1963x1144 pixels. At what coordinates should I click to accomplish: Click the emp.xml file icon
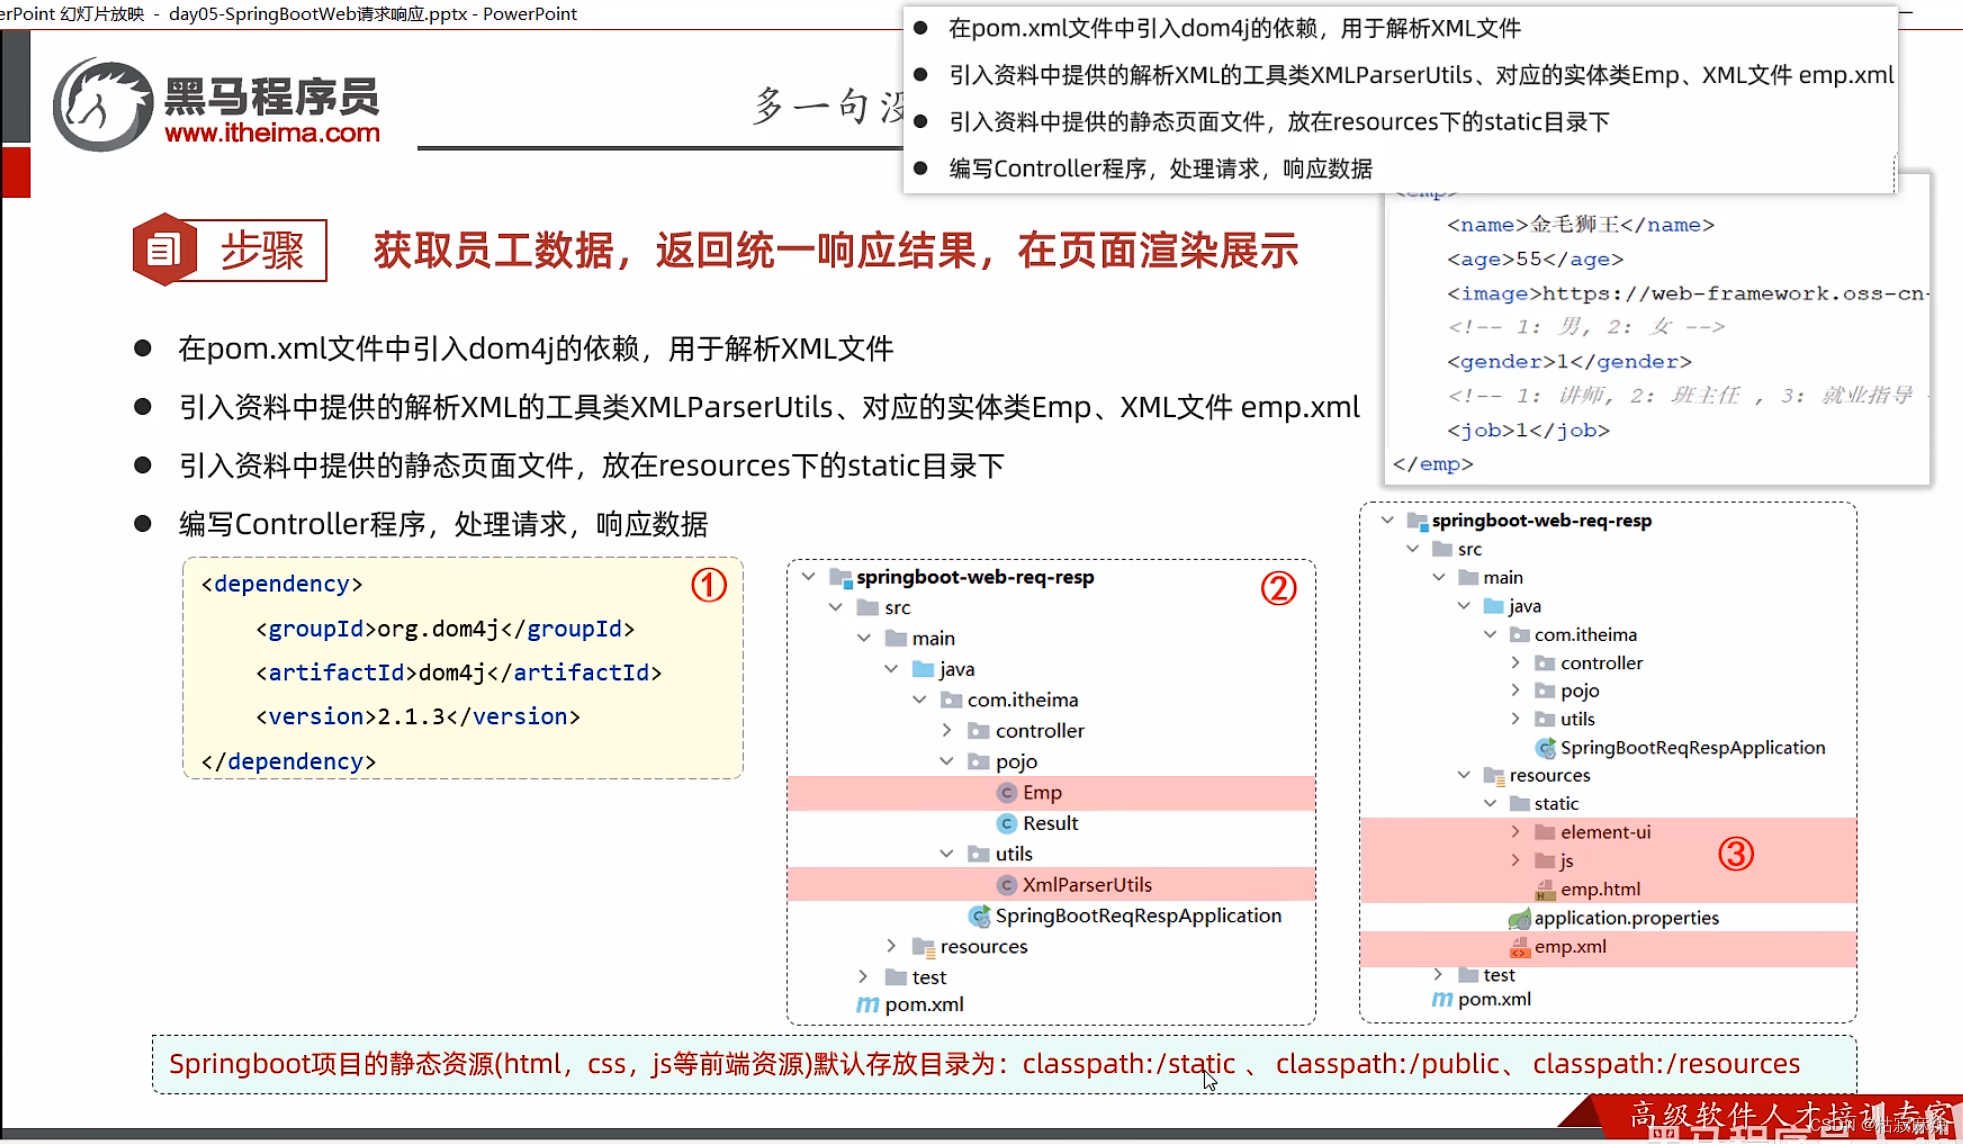[x=1519, y=947]
